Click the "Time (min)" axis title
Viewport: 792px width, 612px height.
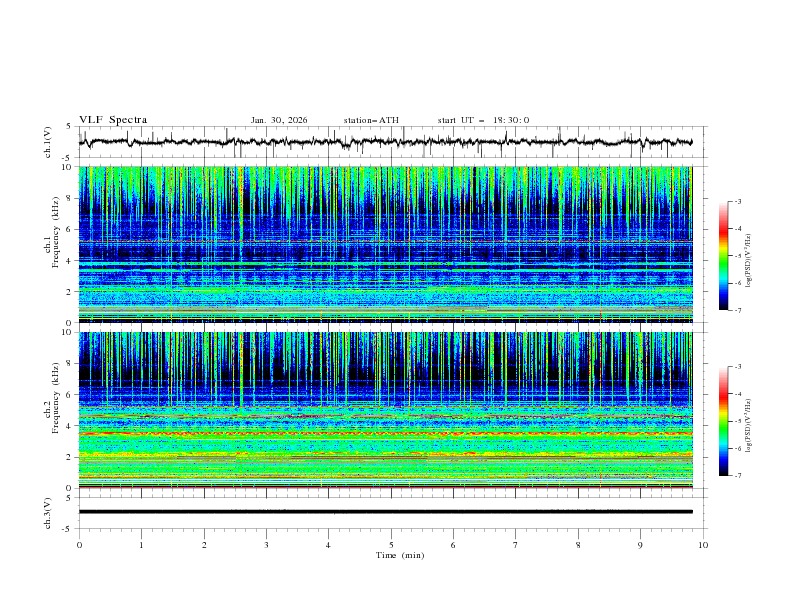pyautogui.click(x=400, y=555)
